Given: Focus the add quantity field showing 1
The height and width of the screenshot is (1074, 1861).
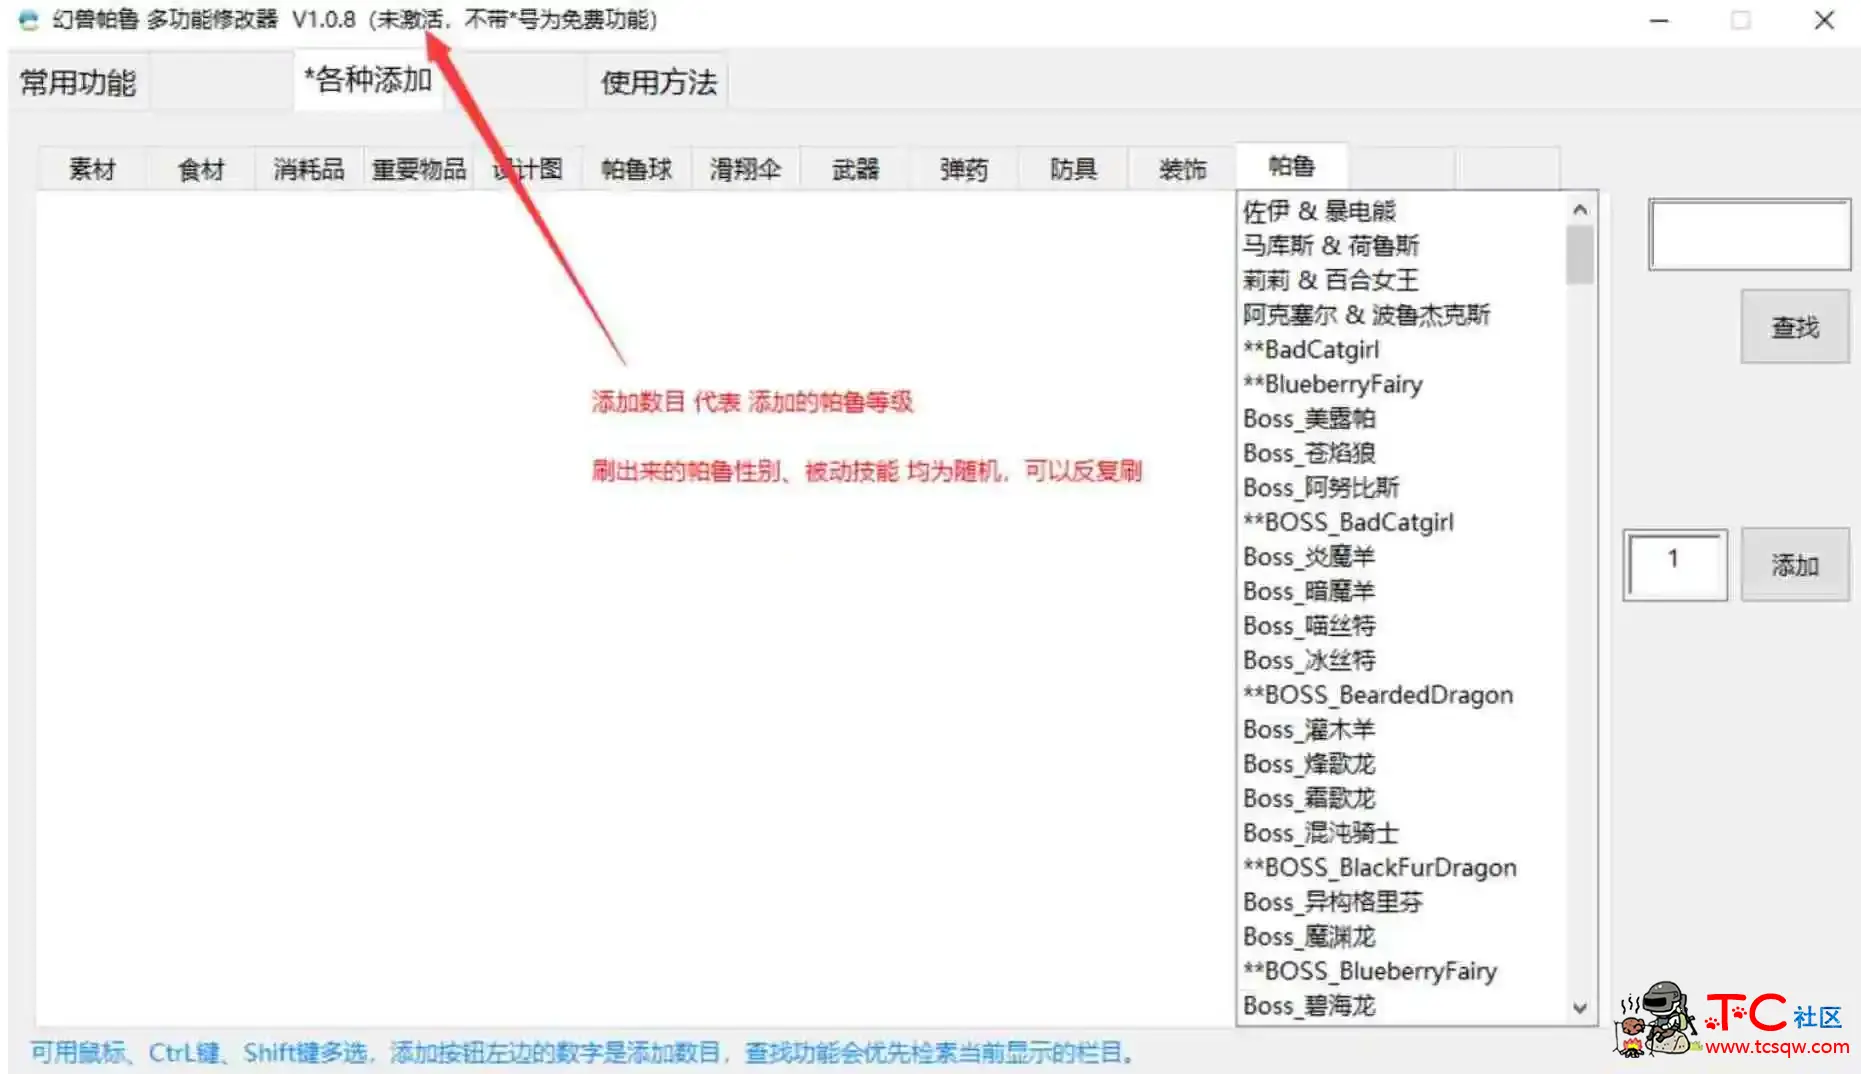Looking at the screenshot, I should point(1675,565).
